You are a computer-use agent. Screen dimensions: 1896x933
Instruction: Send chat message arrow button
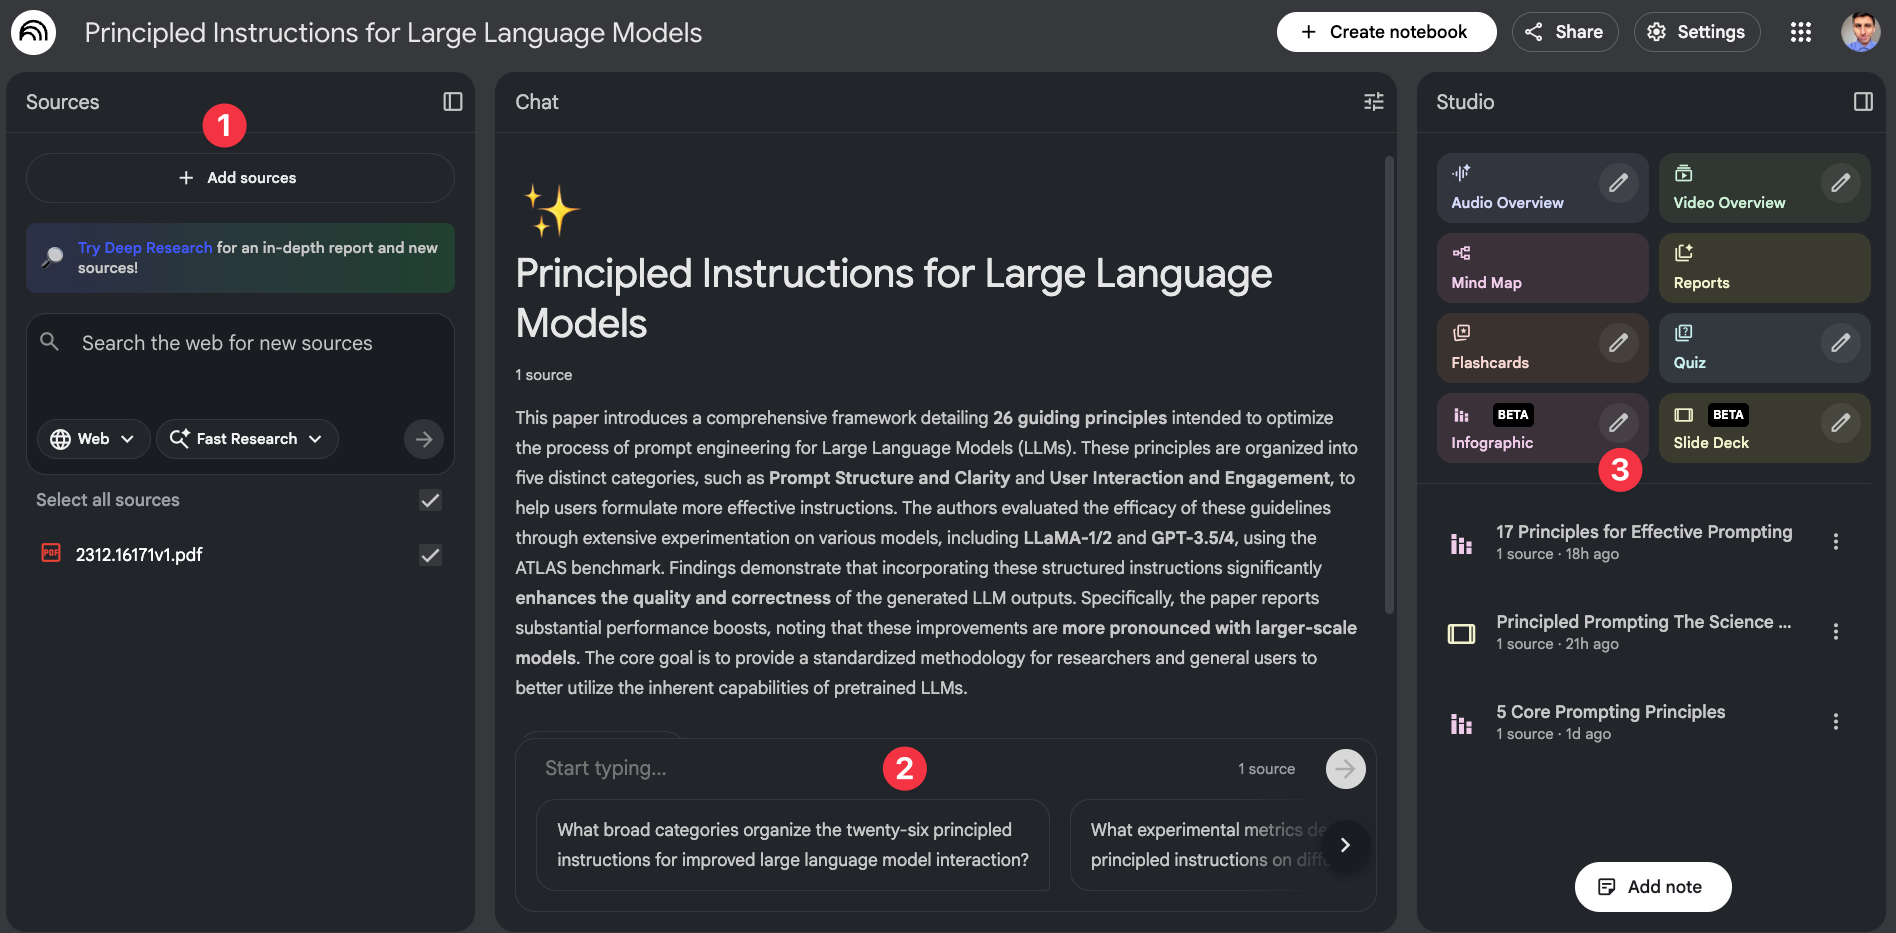click(1346, 769)
